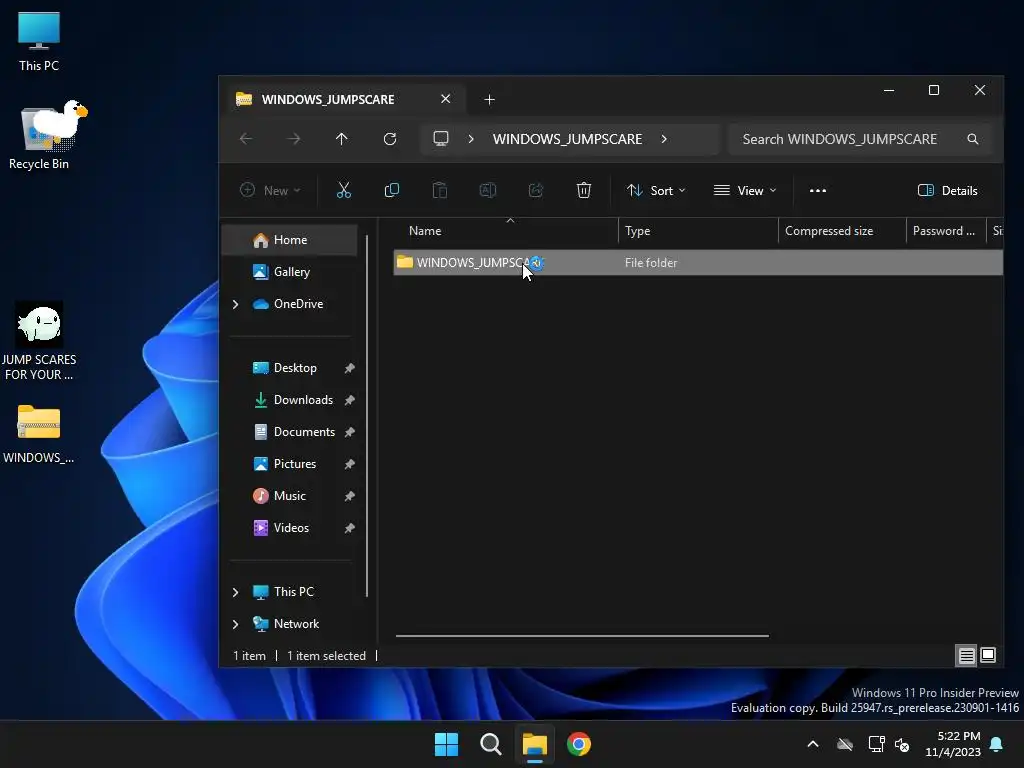Screen dimensions: 1024x768
Task: Click the Delete trash can icon
Action: [x=584, y=190]
